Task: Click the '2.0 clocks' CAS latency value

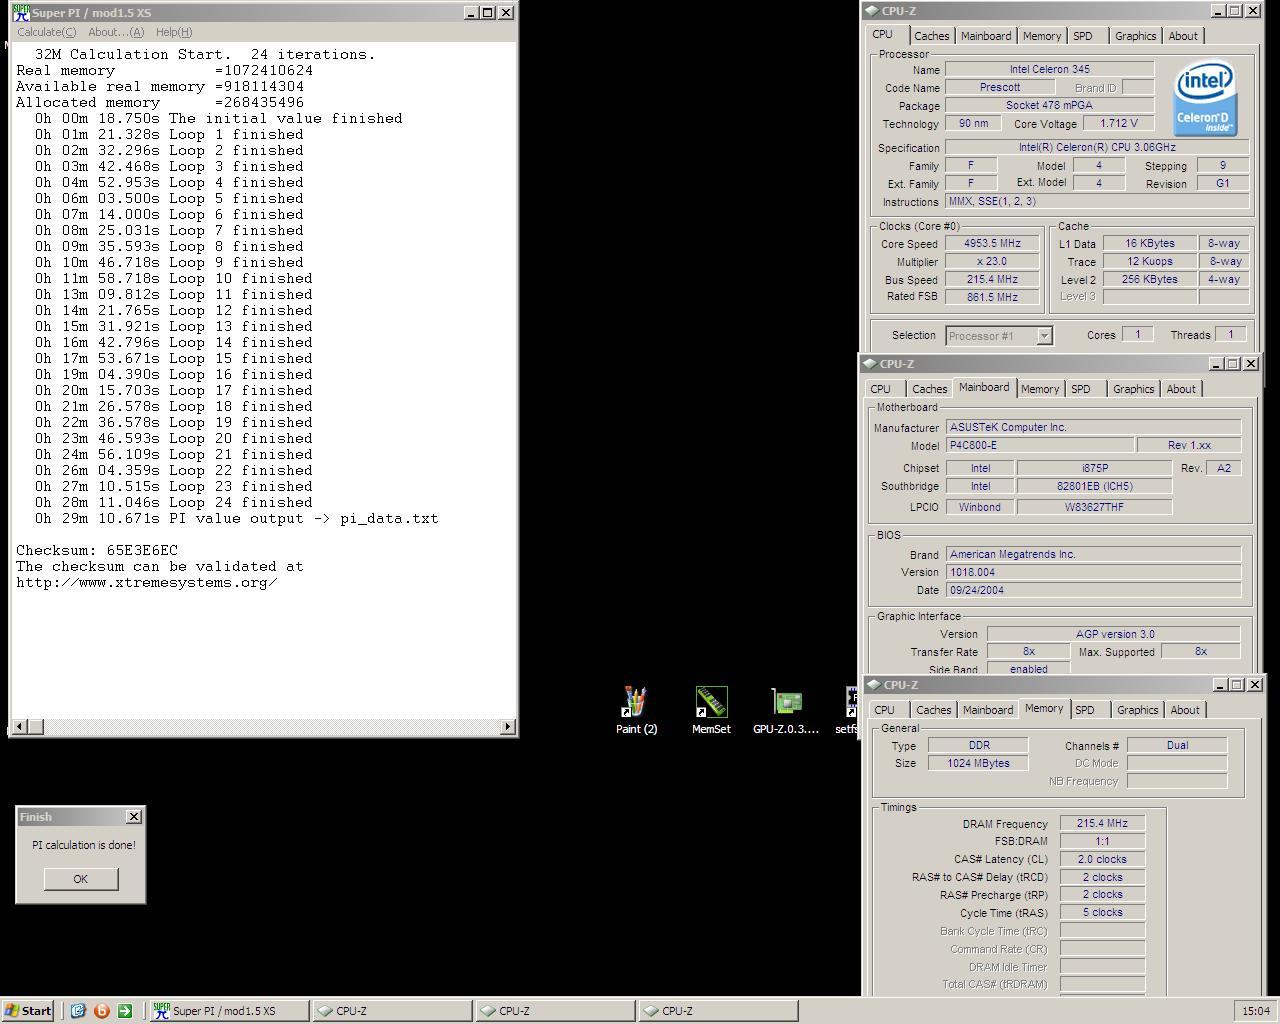Action: [1102, 860]
